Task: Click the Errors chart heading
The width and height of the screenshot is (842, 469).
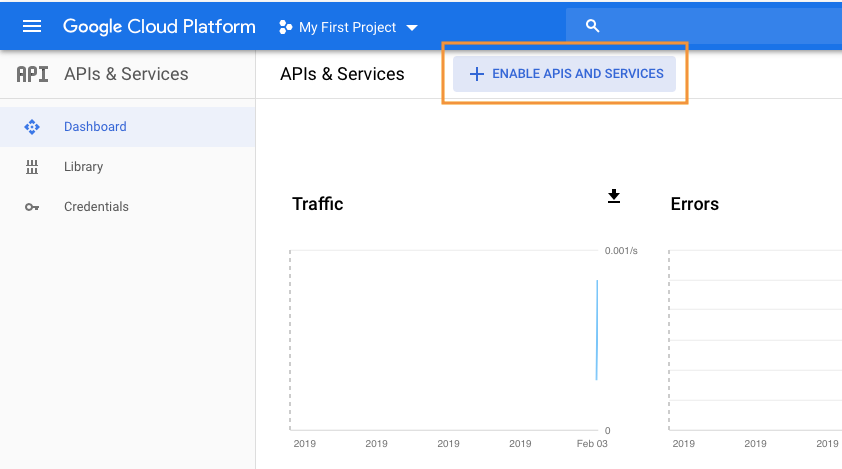Action: 694,204
